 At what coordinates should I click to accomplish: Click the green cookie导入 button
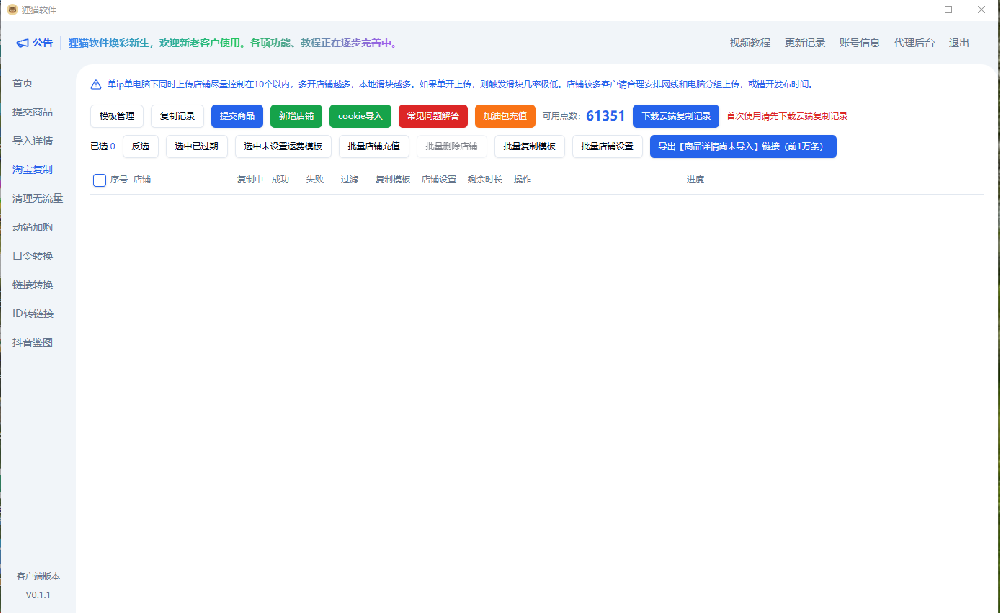360,116
